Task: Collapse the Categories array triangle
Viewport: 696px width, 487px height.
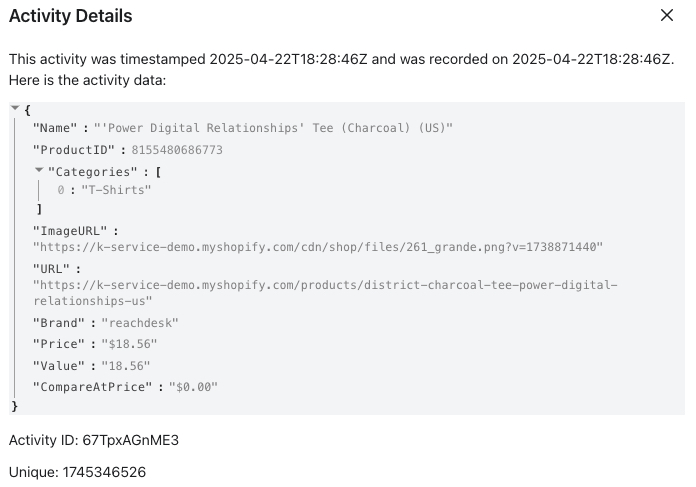Action: pos(39,171)
